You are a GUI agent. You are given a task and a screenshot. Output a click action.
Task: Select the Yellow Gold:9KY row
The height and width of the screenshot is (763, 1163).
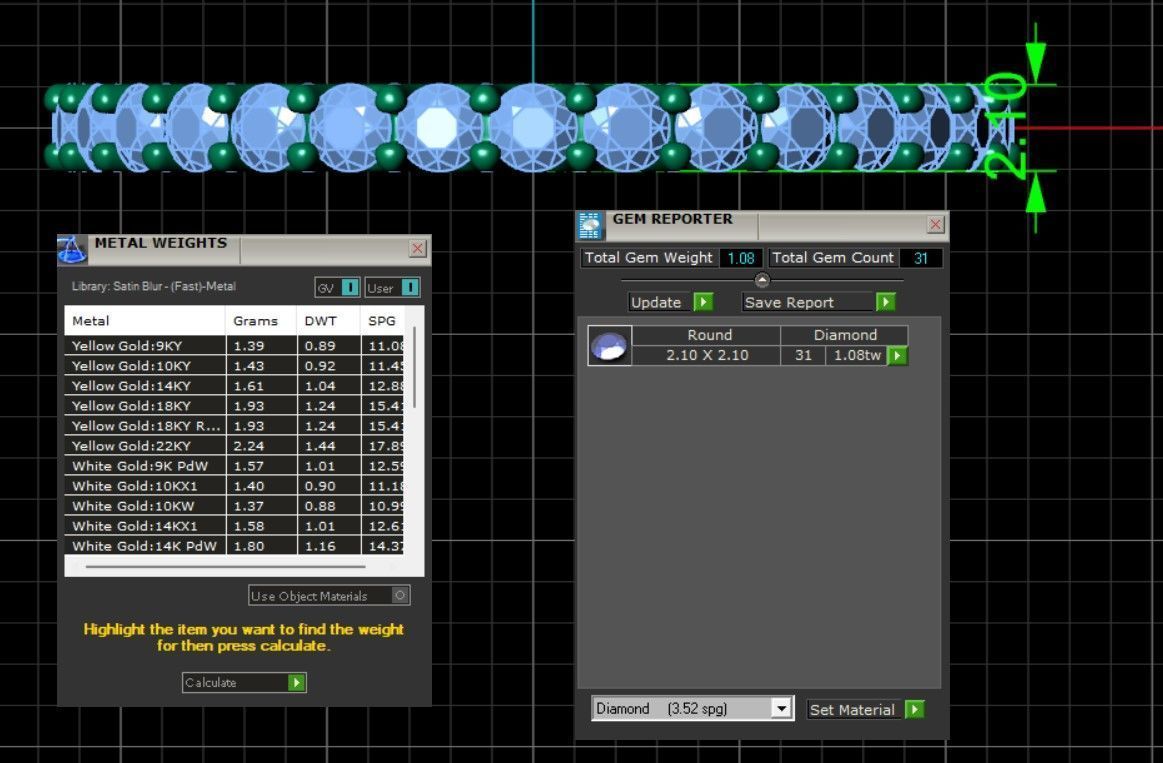pos(234,346)
